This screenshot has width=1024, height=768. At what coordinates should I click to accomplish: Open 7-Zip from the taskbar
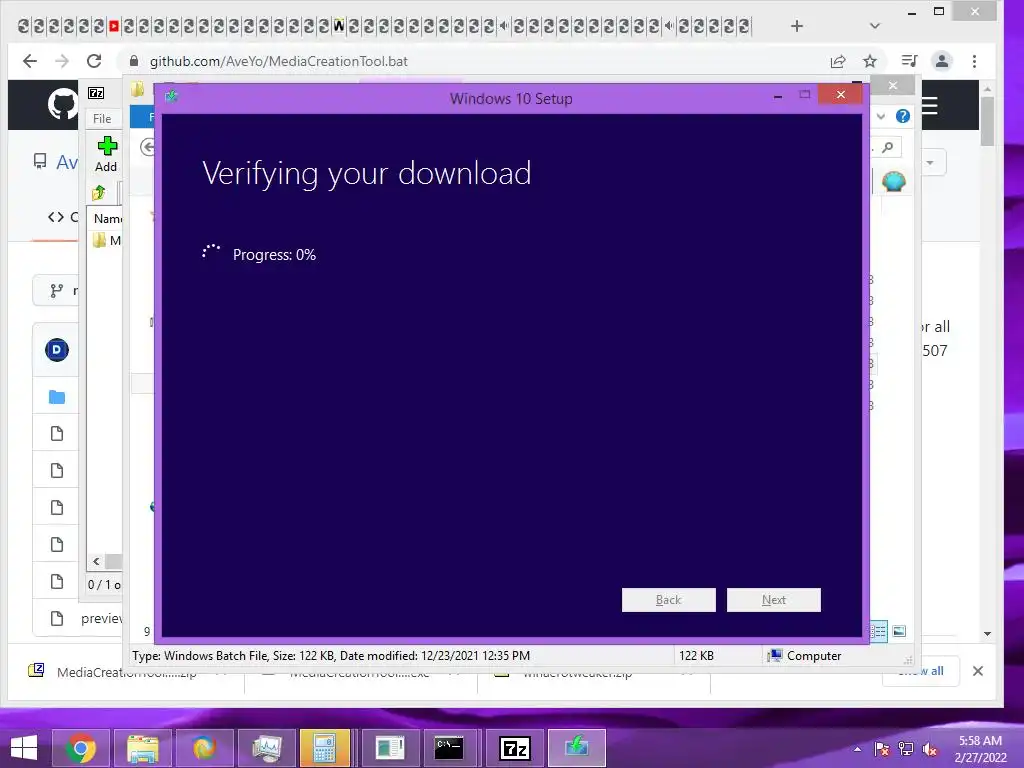[515, 748]
